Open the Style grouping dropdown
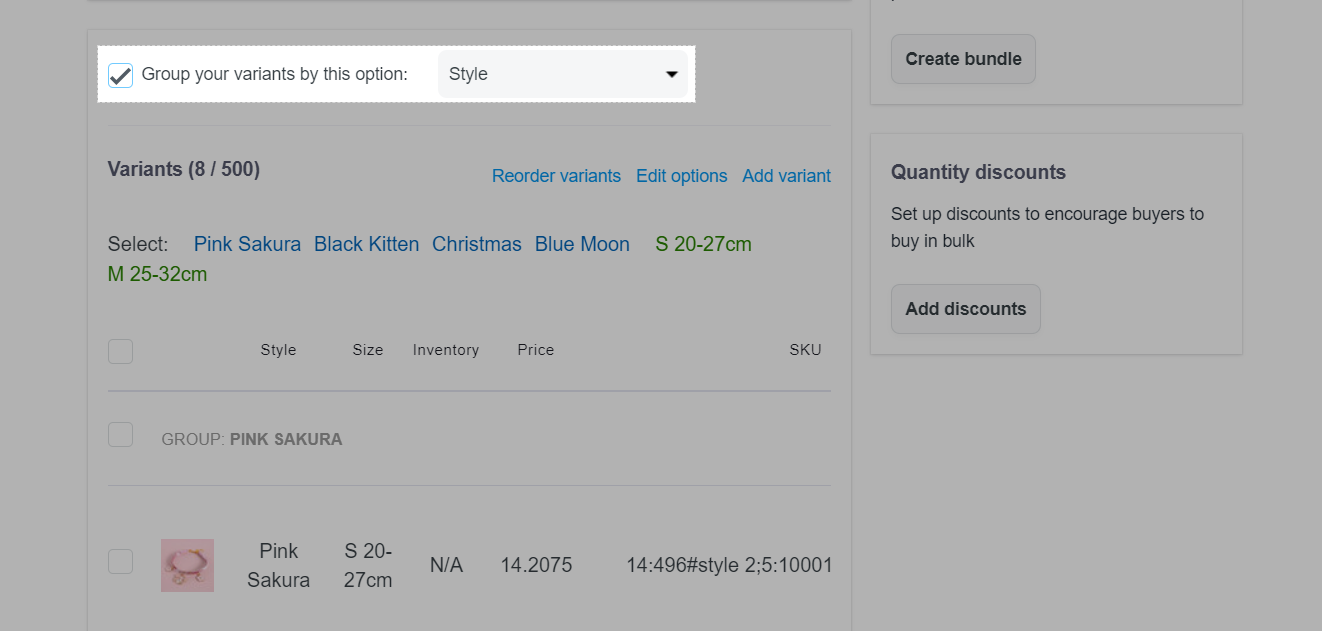Image resolution: width=1322 pixels, height=631 pixels. pyautogui.click(x=562, y=75)
